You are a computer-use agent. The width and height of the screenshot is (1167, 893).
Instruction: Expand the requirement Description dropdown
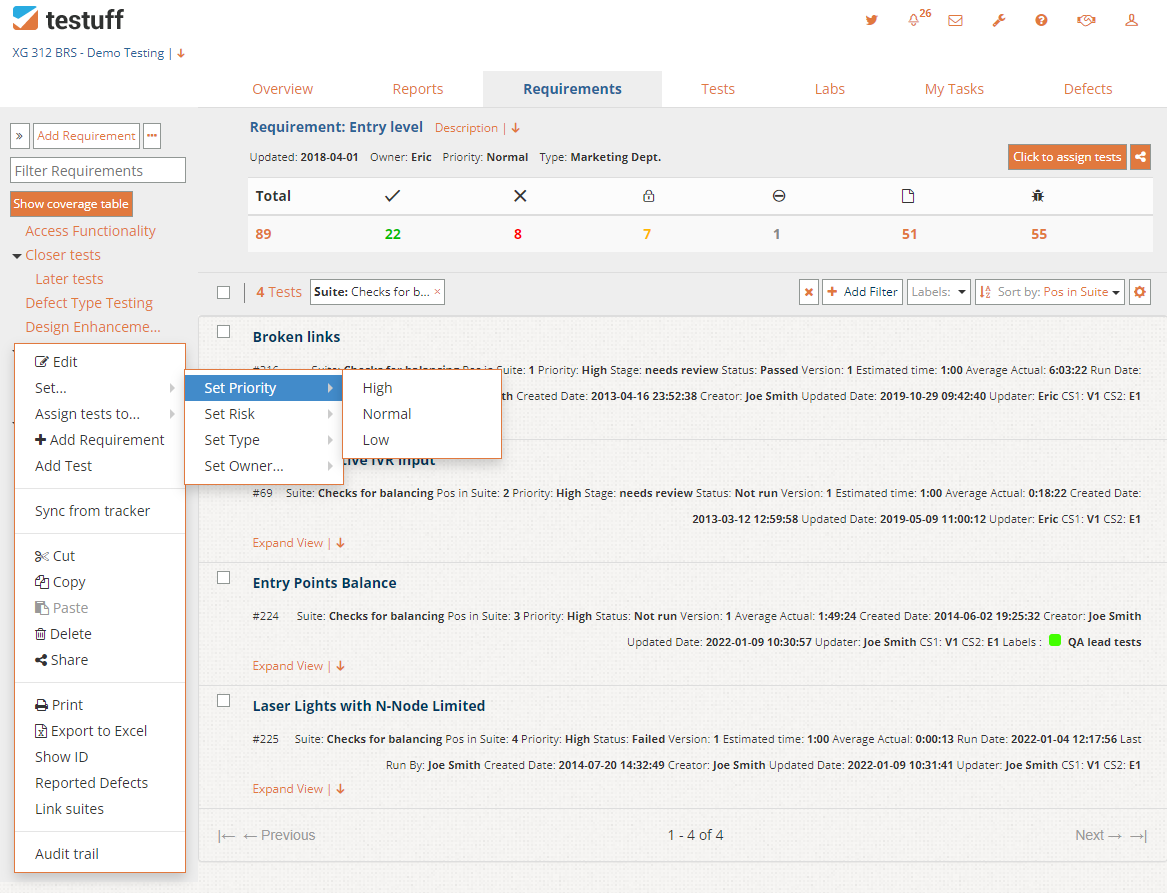477,128
